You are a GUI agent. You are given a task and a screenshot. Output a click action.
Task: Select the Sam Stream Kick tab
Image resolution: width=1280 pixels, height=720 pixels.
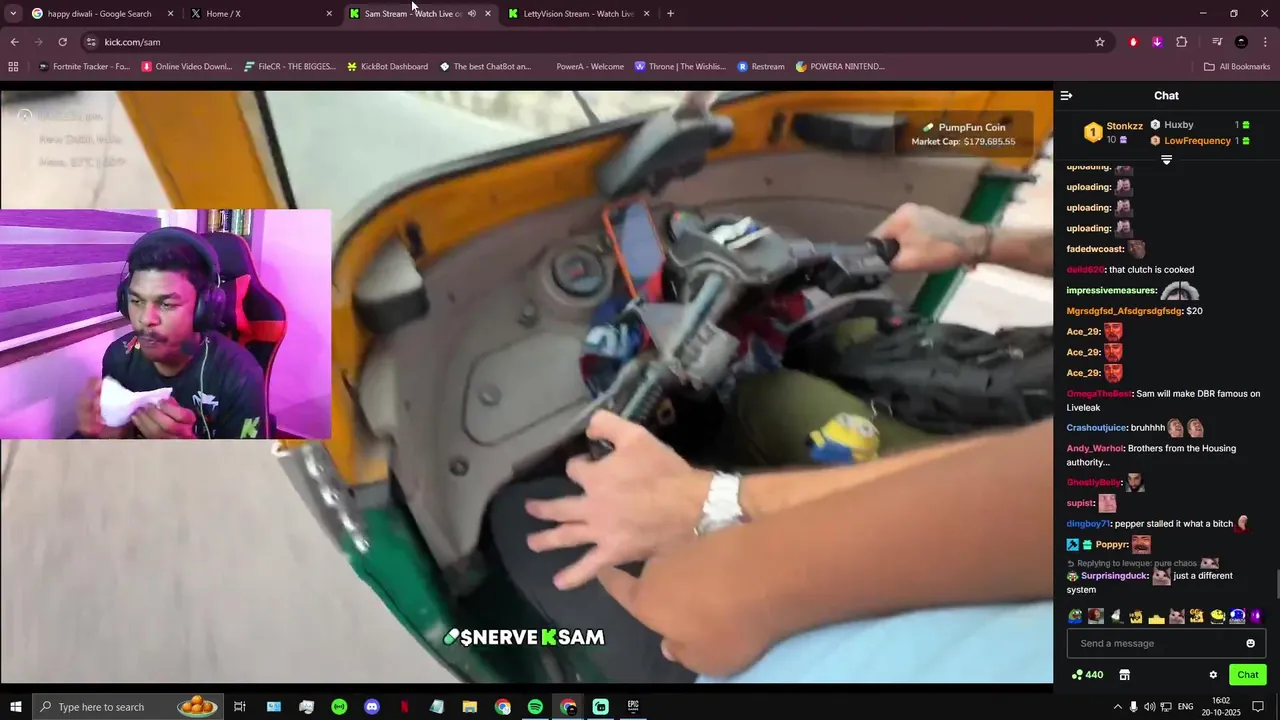point(412,14)
